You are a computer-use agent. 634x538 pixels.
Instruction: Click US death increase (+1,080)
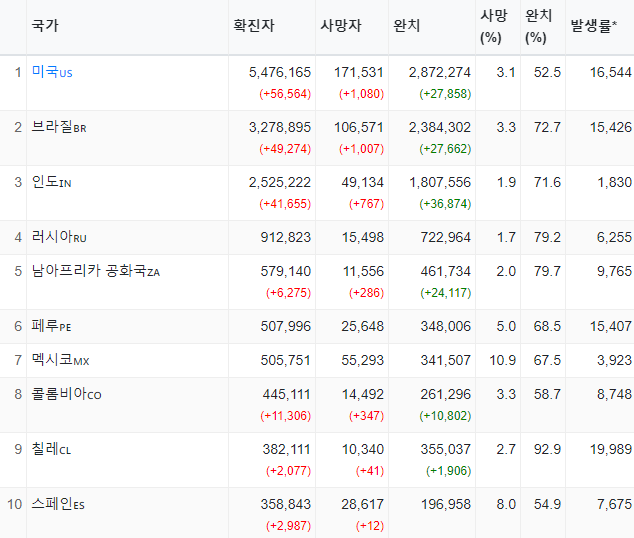pos(361,94)
